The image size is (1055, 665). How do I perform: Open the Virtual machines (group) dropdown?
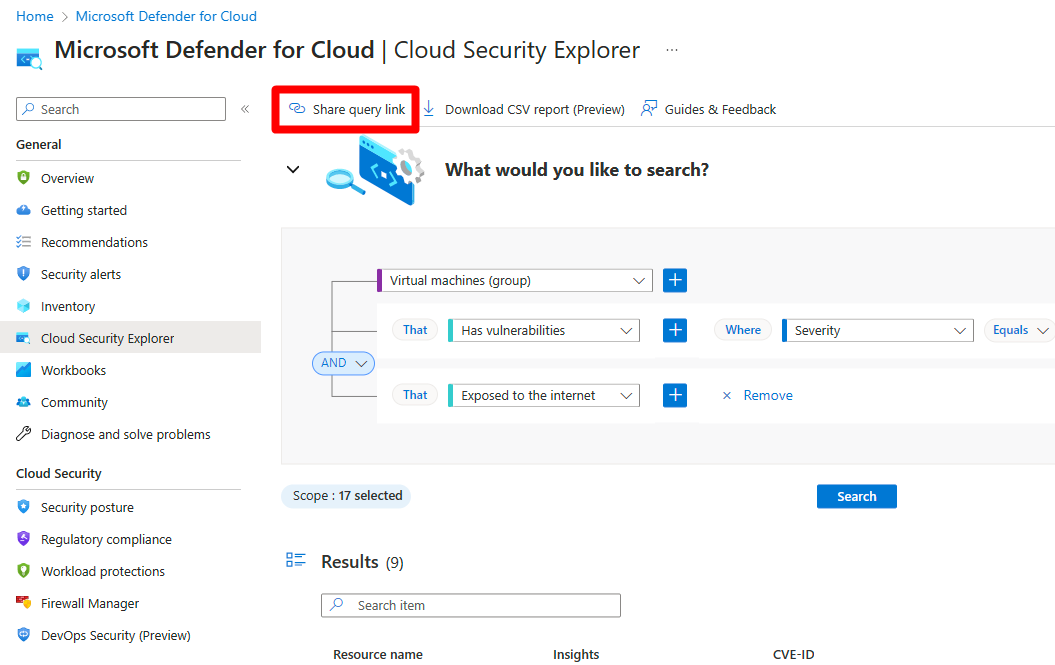pos(515,280)
